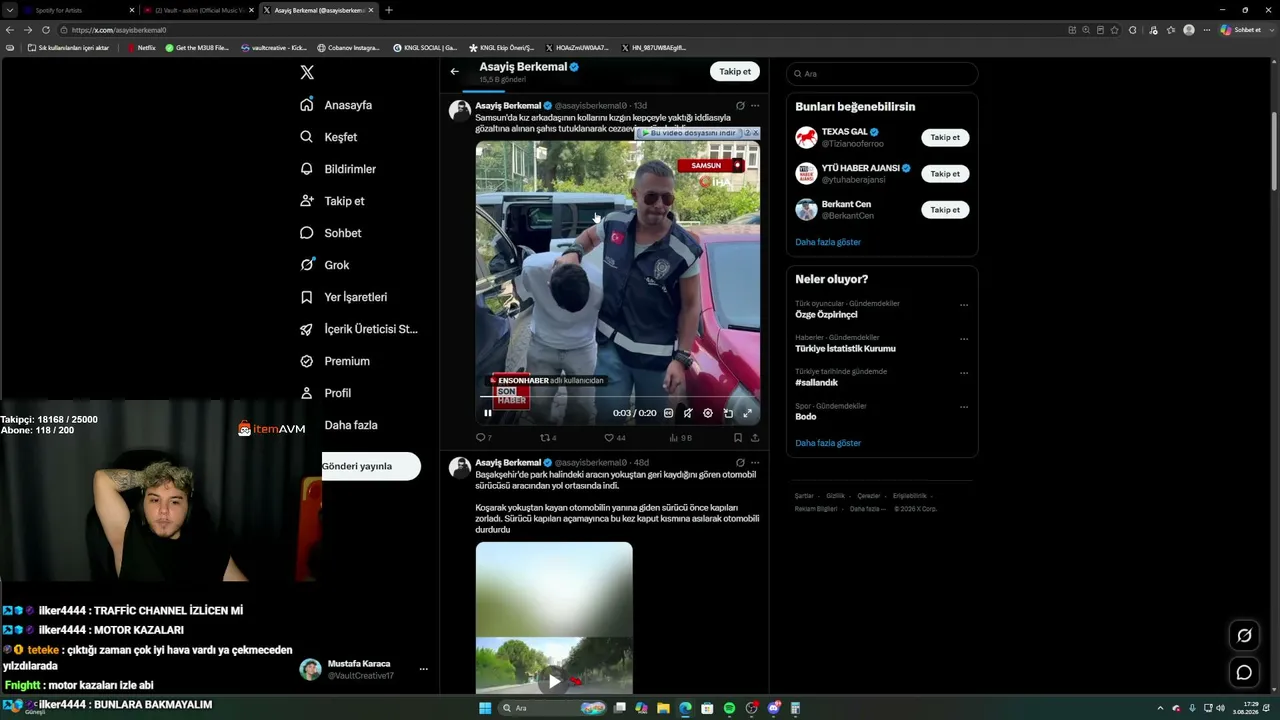Click the Premium badge icon

click(307, 361)
